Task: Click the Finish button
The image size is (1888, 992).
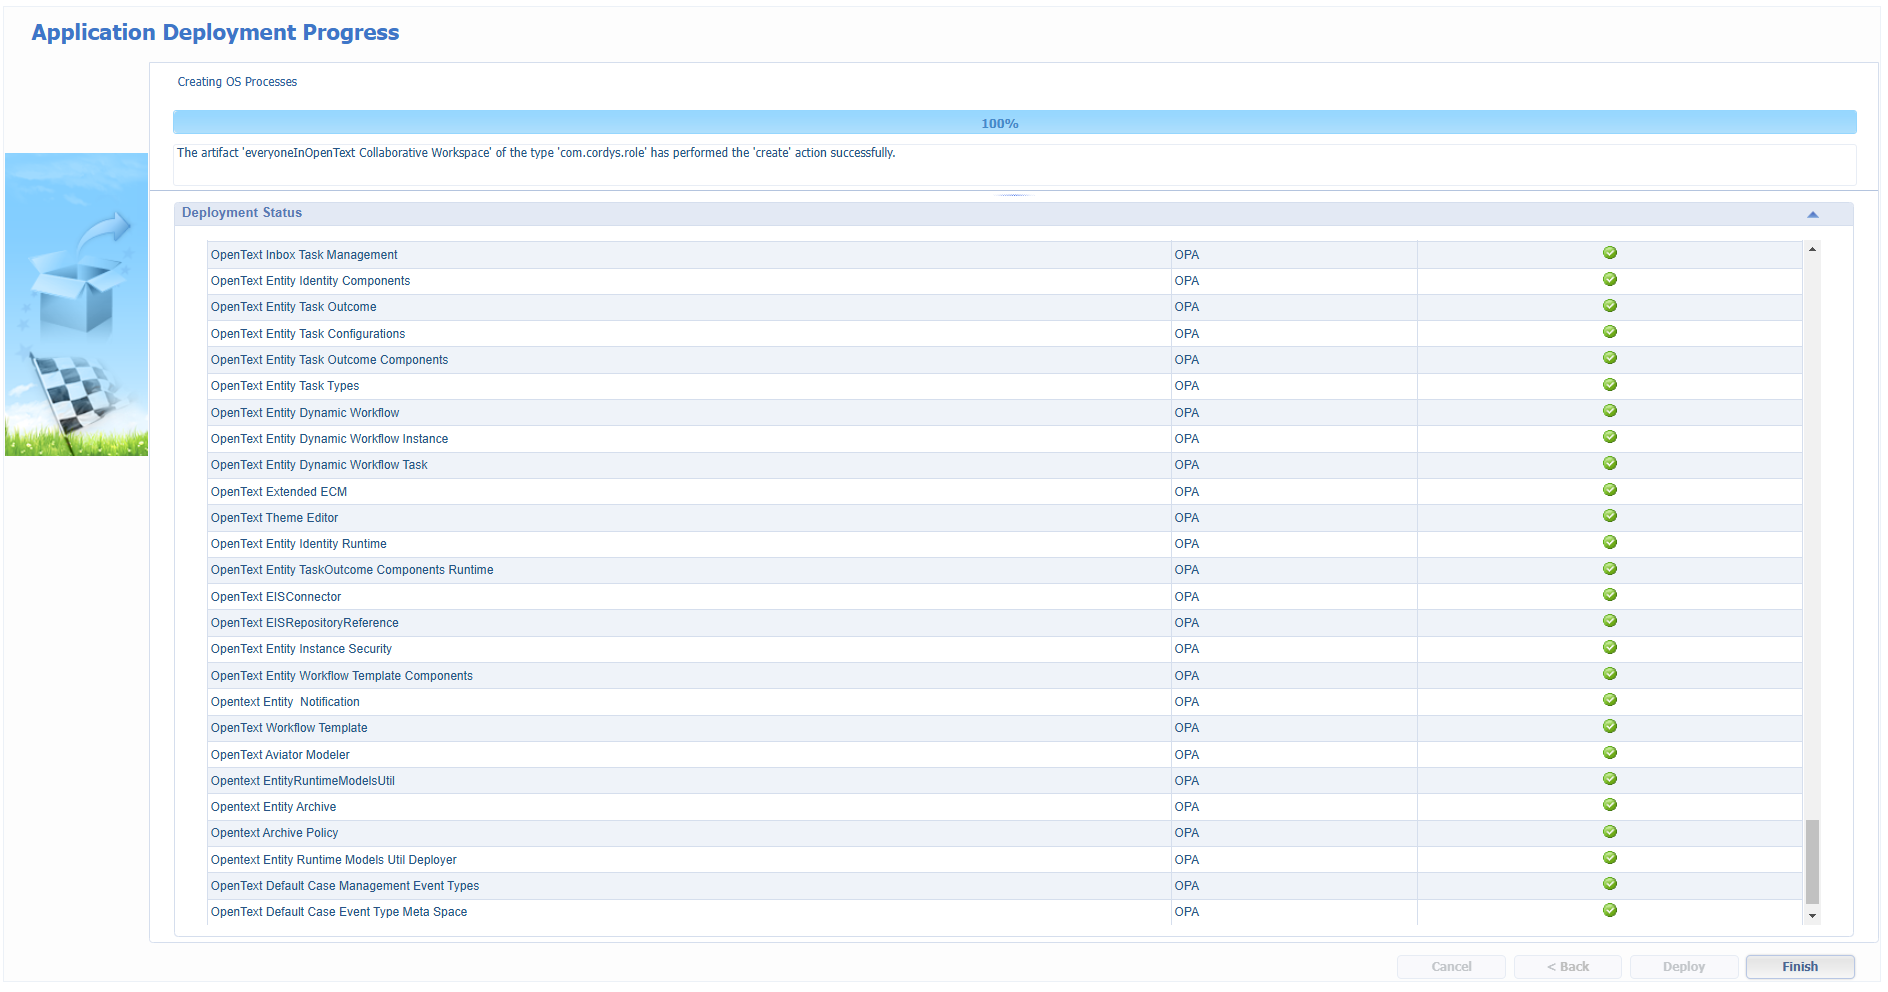Action: [x=1800, y=967]
